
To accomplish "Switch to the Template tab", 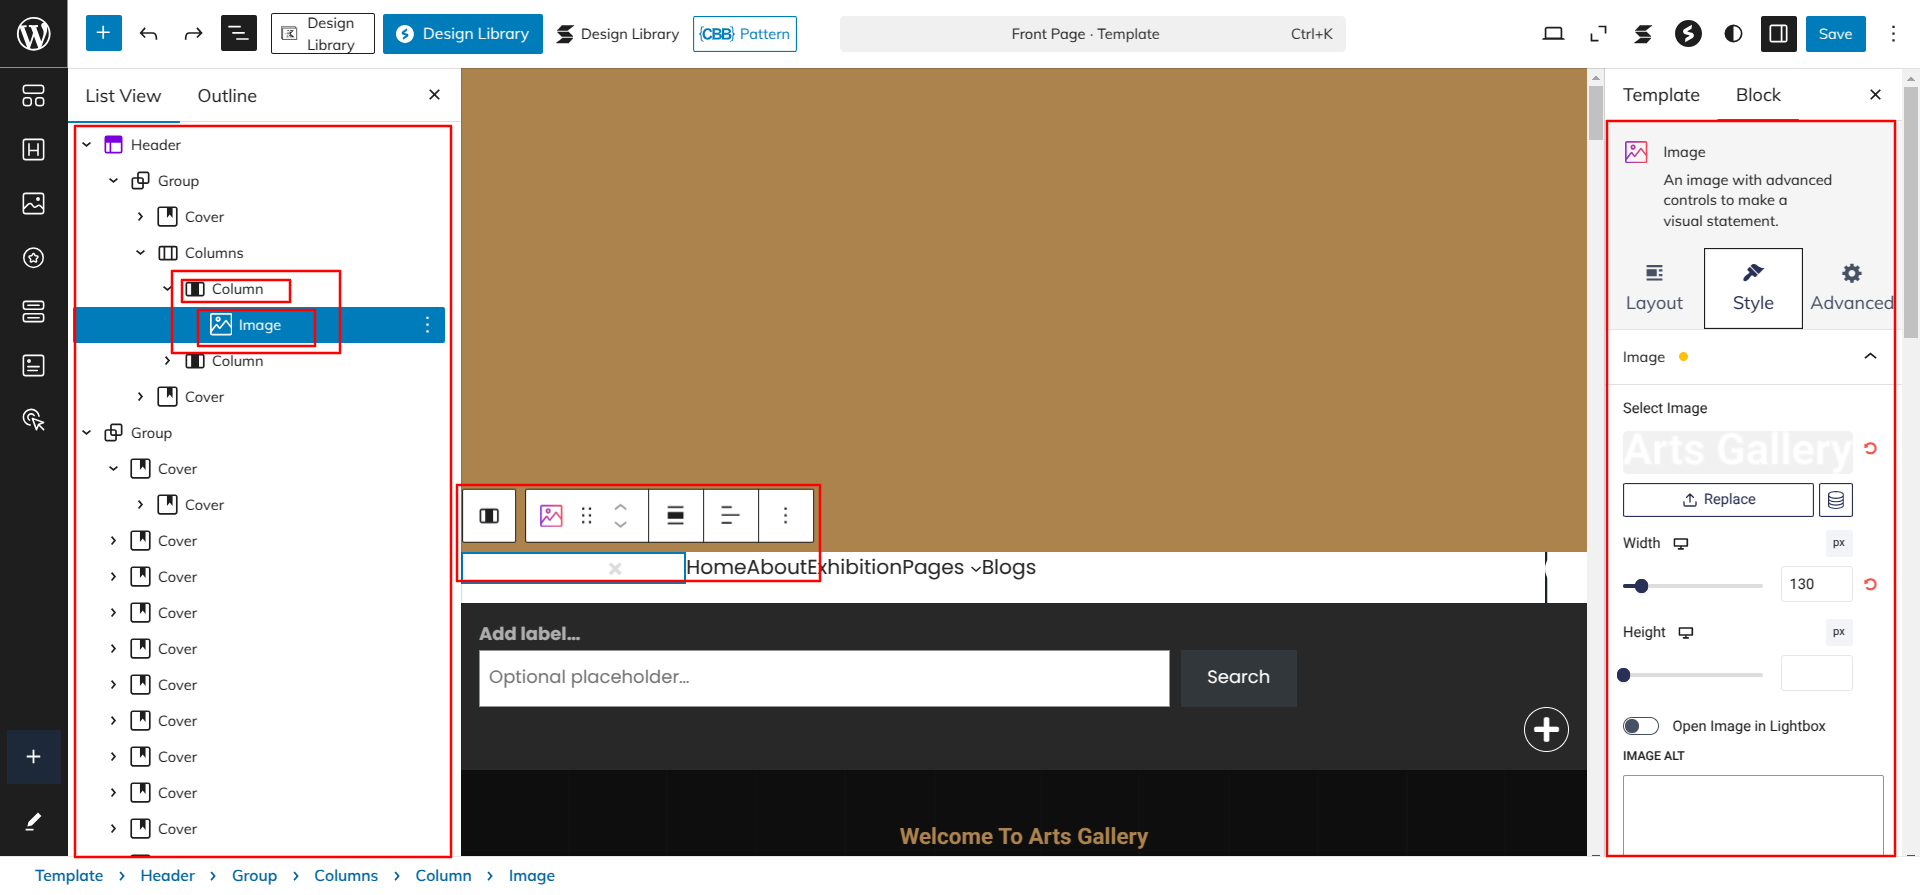I will click(x=1661, y=95).
